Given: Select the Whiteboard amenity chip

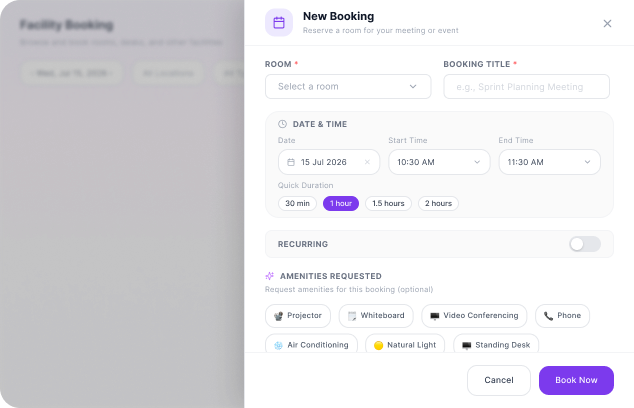Looking at the screenshot, I should pyautogui.click(x=376, y=316).
